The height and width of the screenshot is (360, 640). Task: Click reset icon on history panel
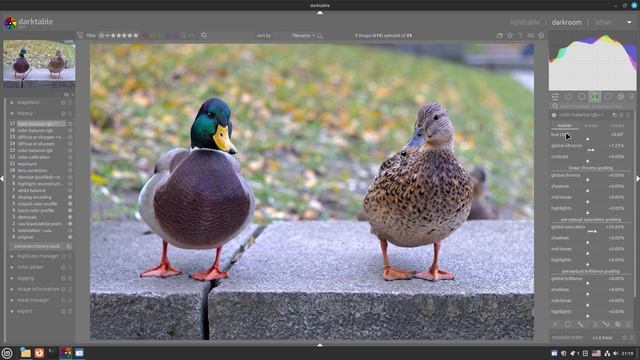coord(63,113)
